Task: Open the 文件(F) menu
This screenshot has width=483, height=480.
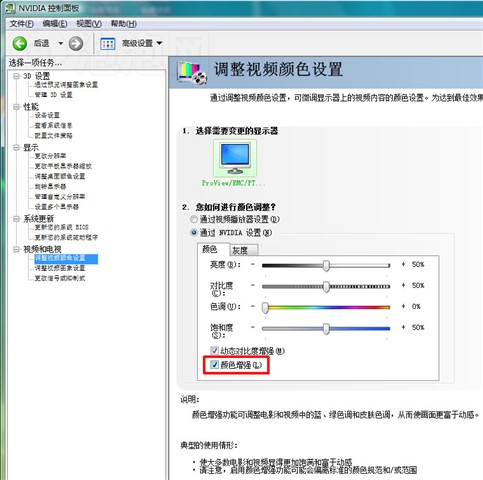Action: click(21, 24)
